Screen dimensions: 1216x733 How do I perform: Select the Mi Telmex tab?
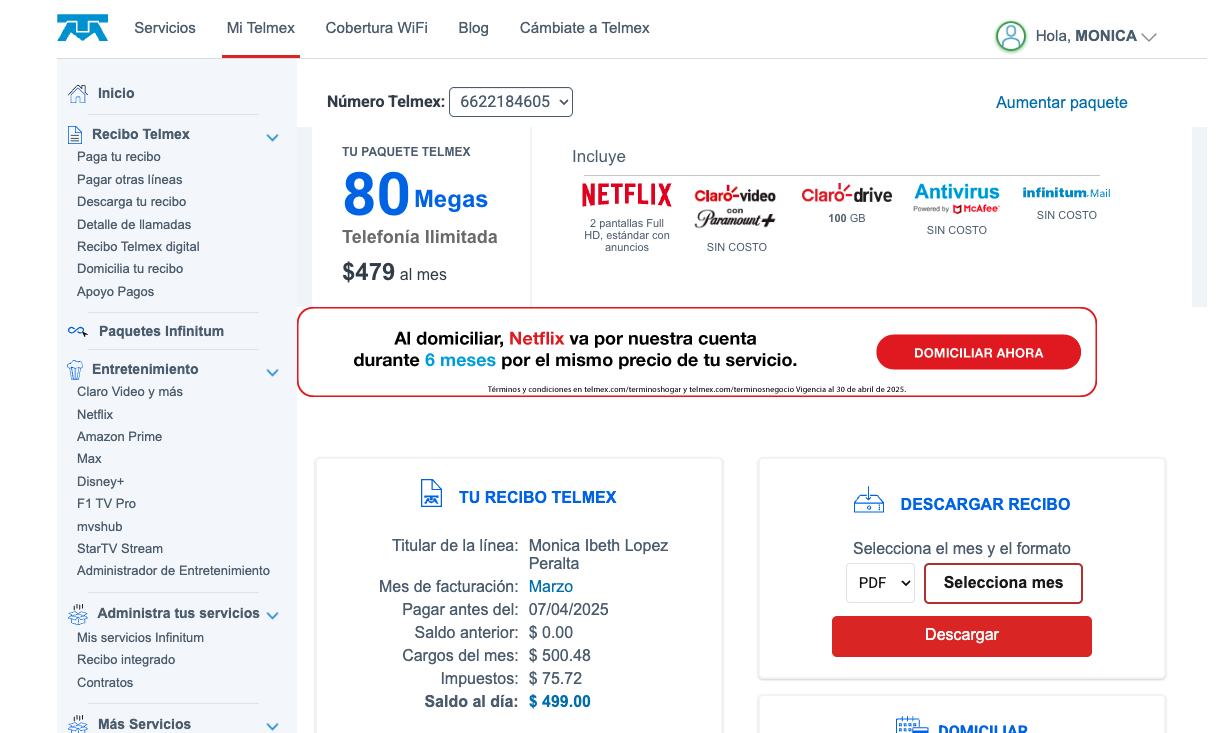(x=261, y=28)
